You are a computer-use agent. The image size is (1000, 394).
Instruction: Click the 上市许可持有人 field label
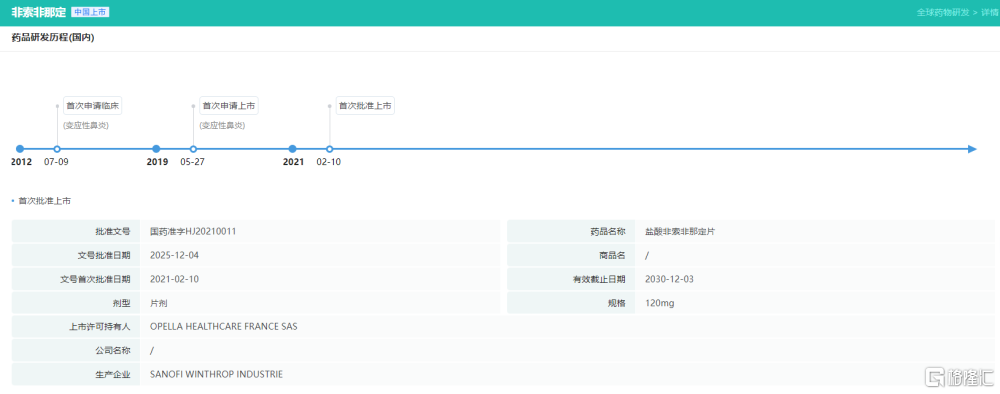tap(100, 326)
